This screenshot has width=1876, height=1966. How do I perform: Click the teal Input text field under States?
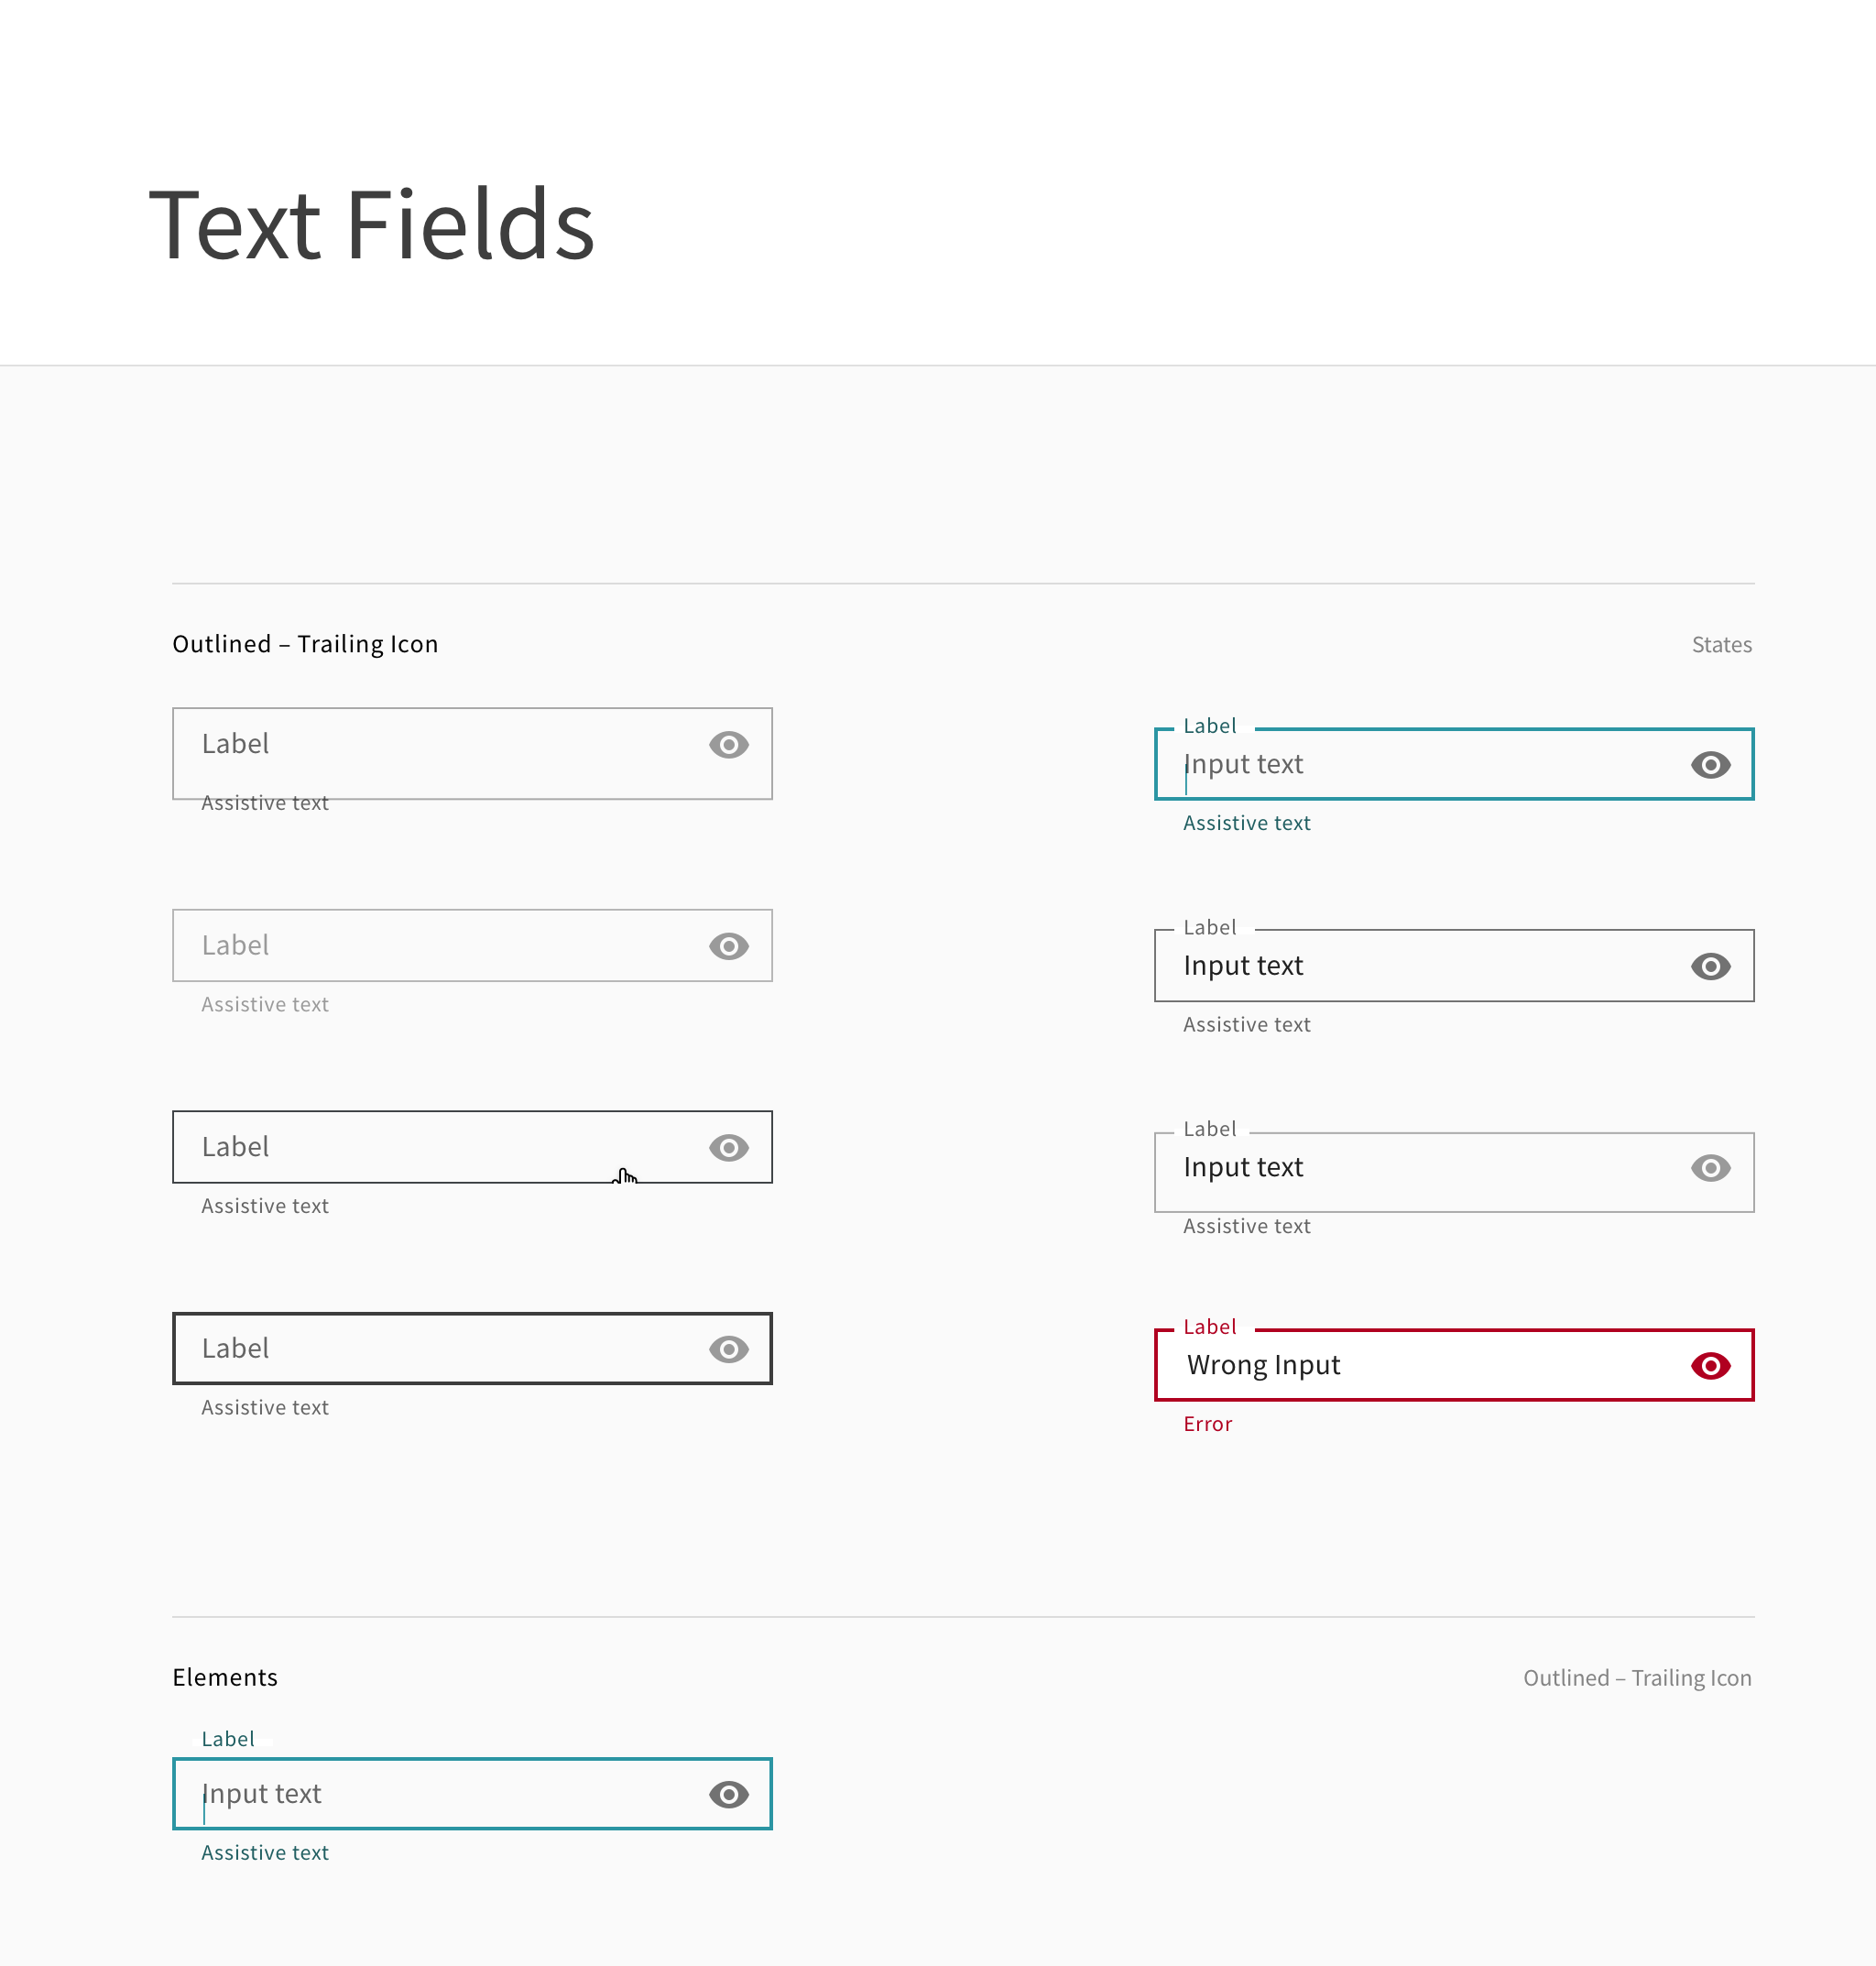1454,764
